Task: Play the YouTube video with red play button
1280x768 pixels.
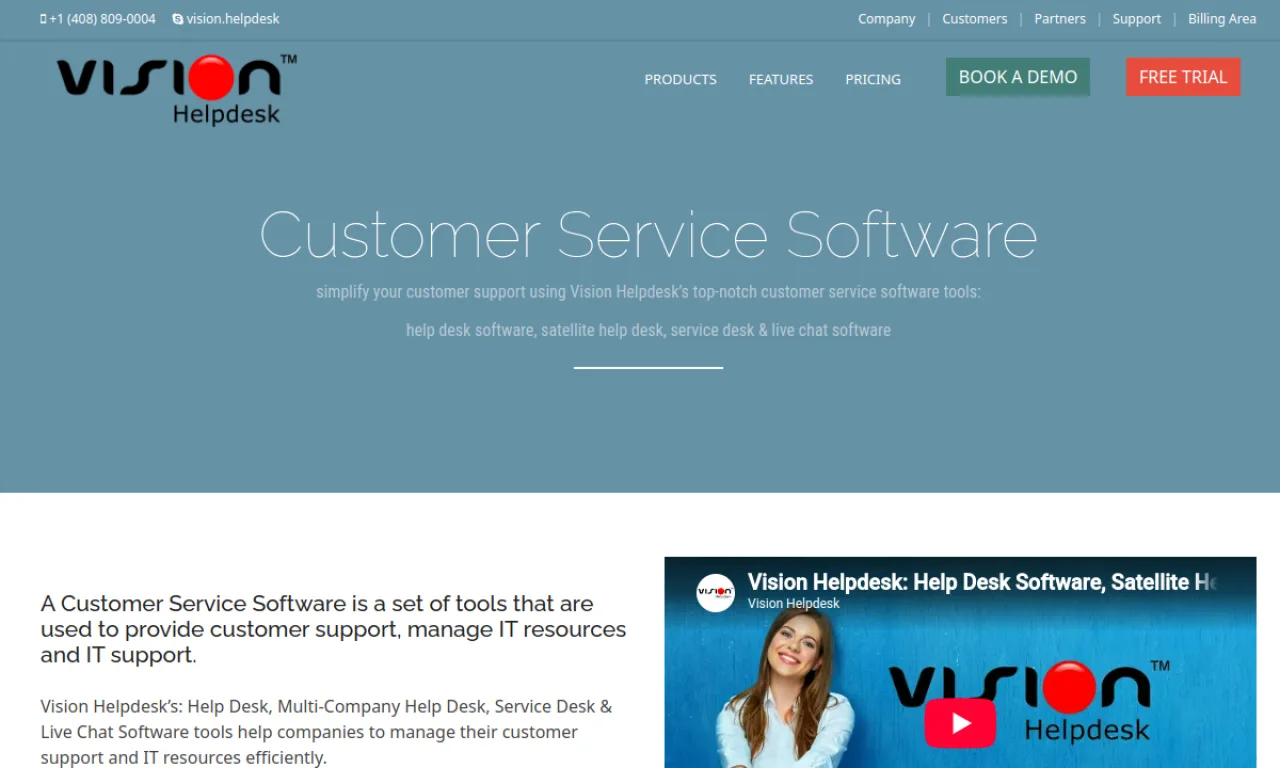Action: [x=960, y=723]
